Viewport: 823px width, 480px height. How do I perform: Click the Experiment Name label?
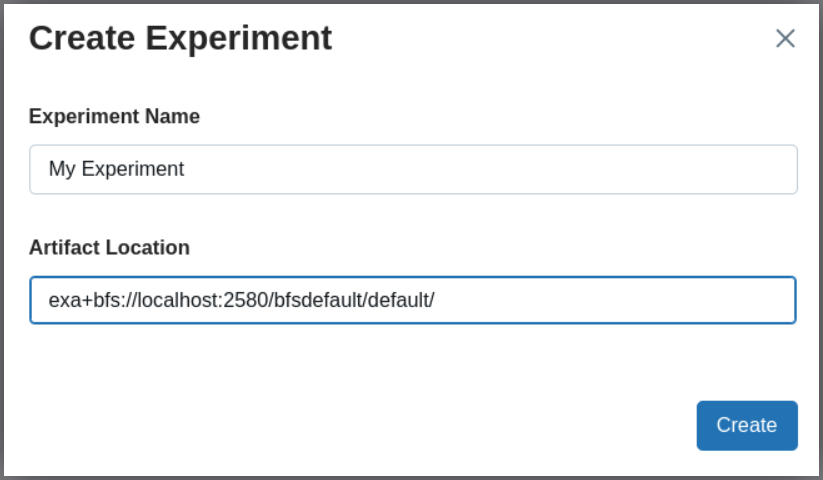(114, 116)
